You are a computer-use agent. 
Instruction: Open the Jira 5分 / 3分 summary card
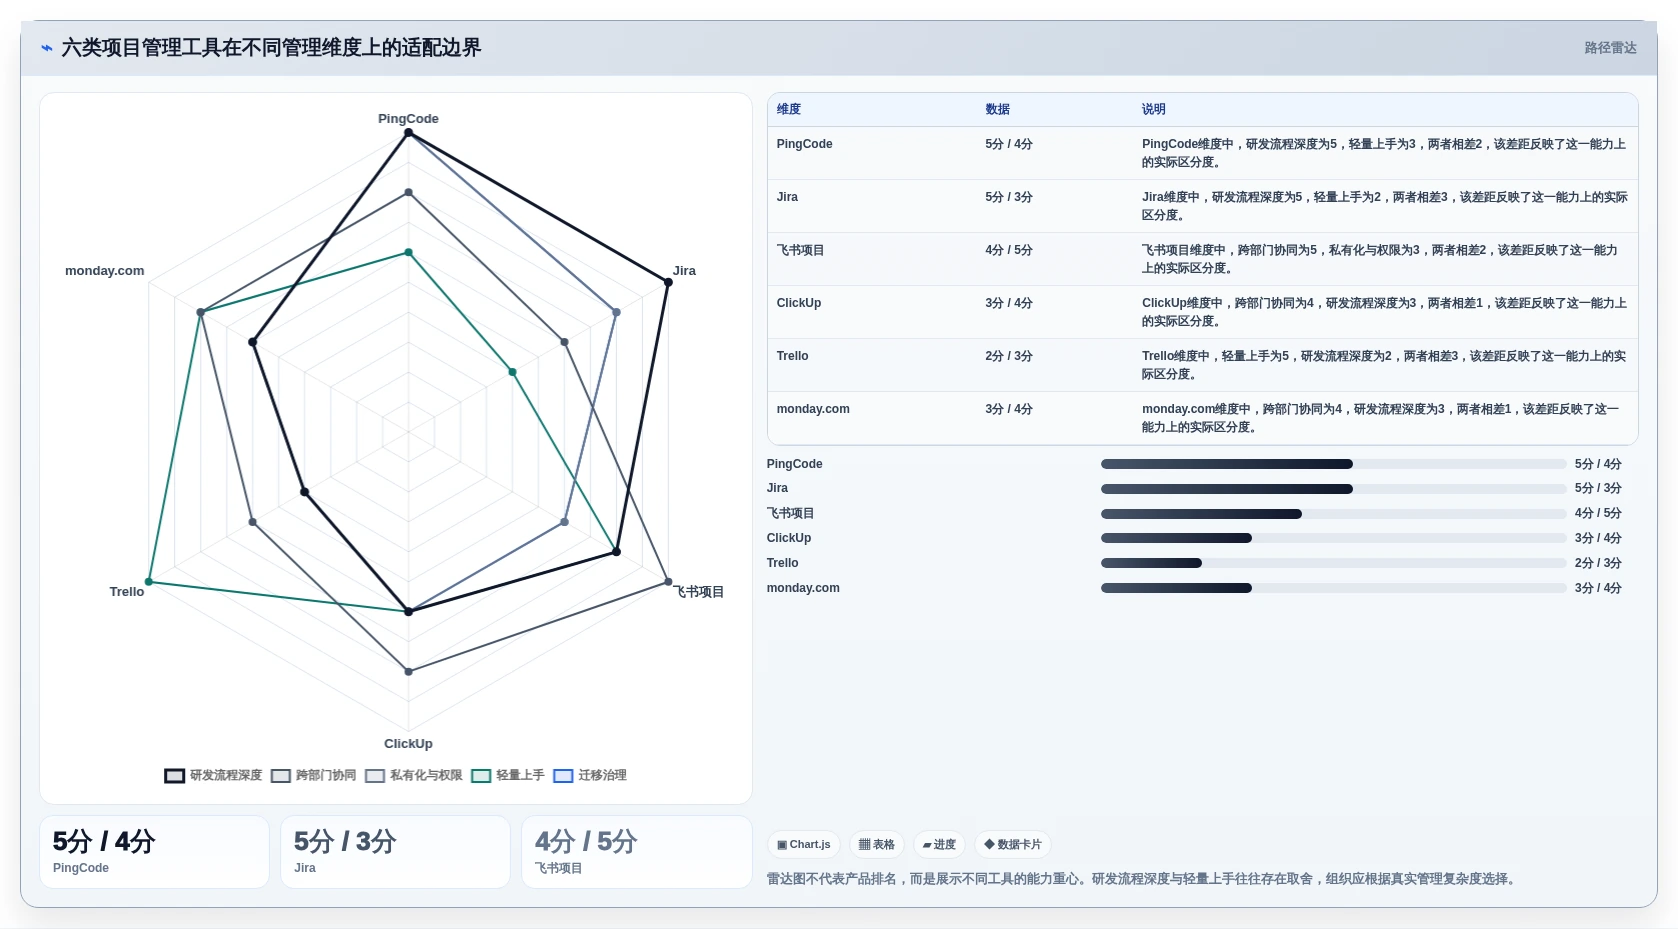click(395, 852)
